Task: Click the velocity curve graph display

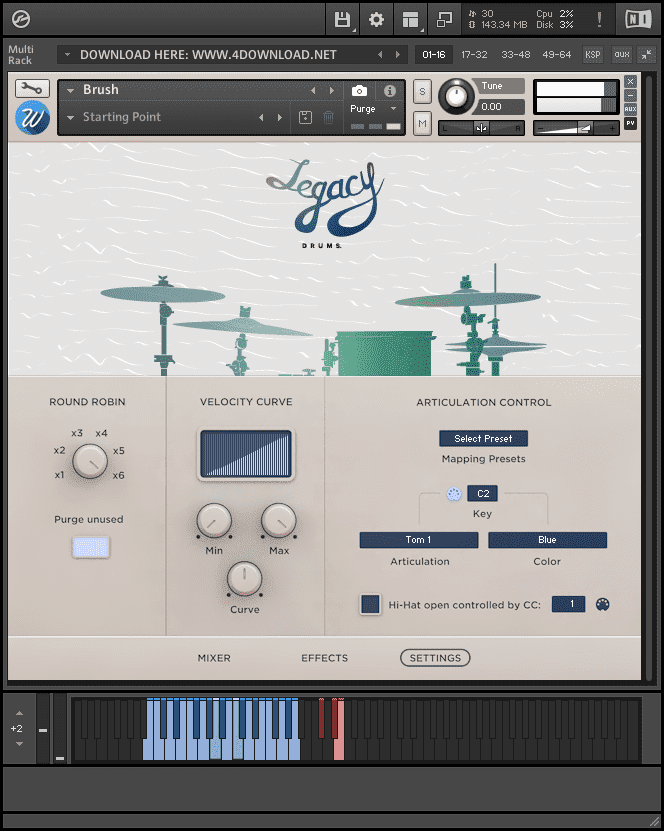Action: pos(246,455)
